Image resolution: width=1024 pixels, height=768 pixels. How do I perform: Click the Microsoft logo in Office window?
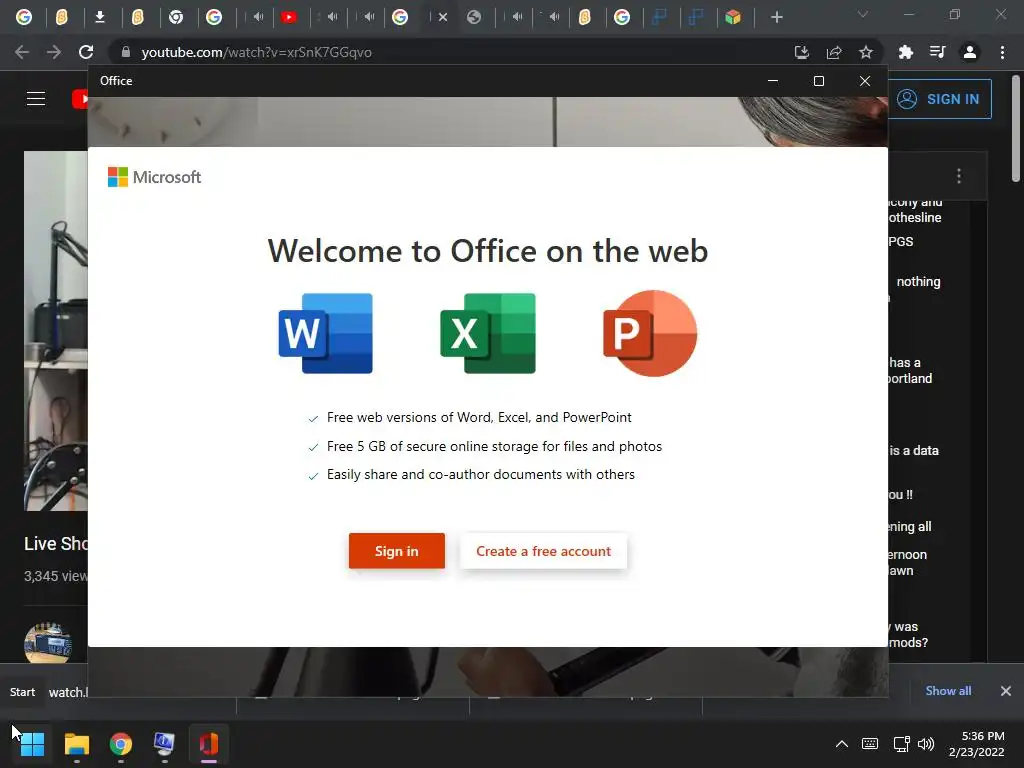click(154, 177)
